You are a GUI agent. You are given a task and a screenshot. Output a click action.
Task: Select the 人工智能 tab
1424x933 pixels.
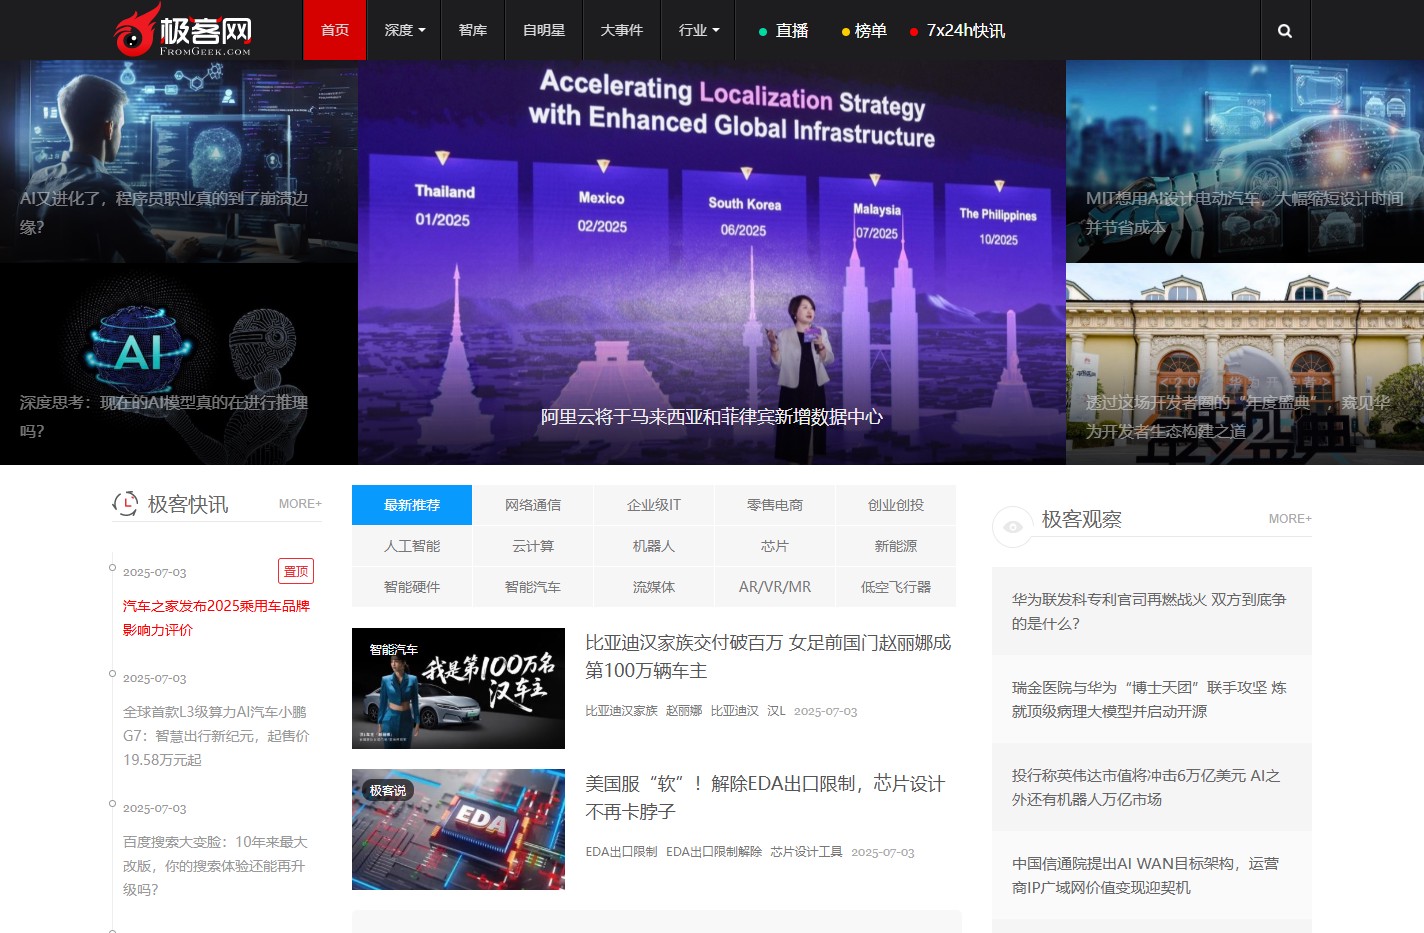tap(412, 546)
